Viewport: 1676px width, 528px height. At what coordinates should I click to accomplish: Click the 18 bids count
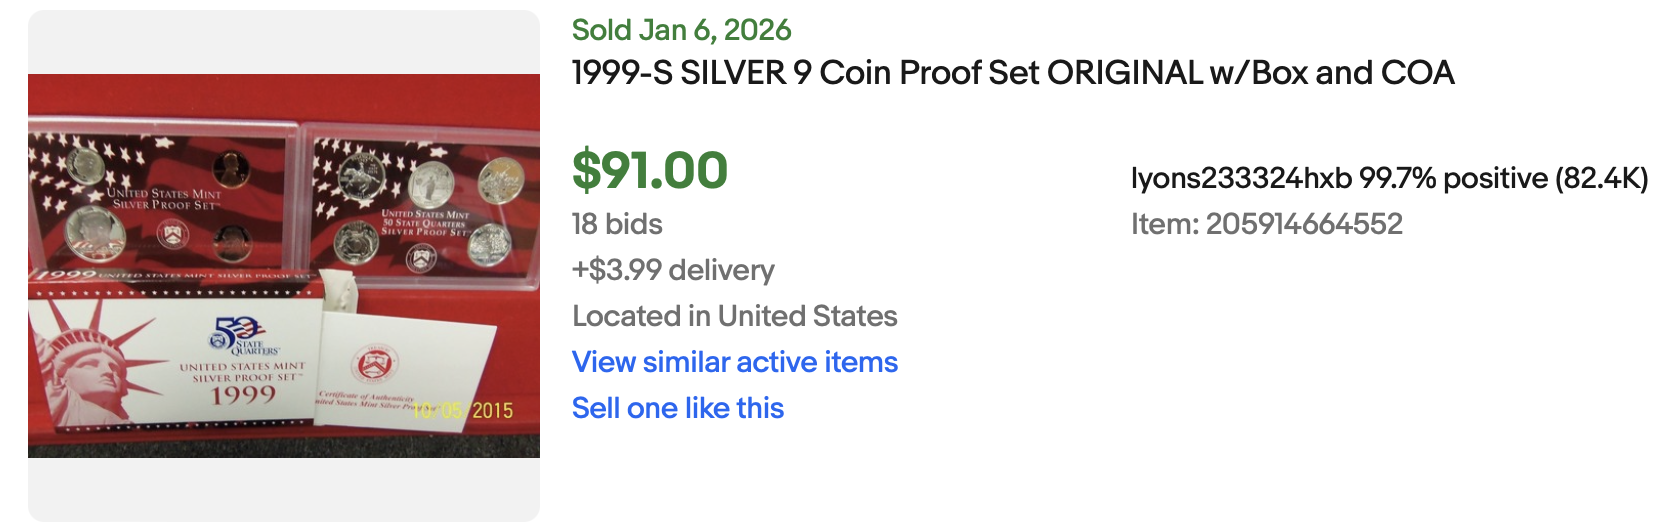click(x=617, y=224)
